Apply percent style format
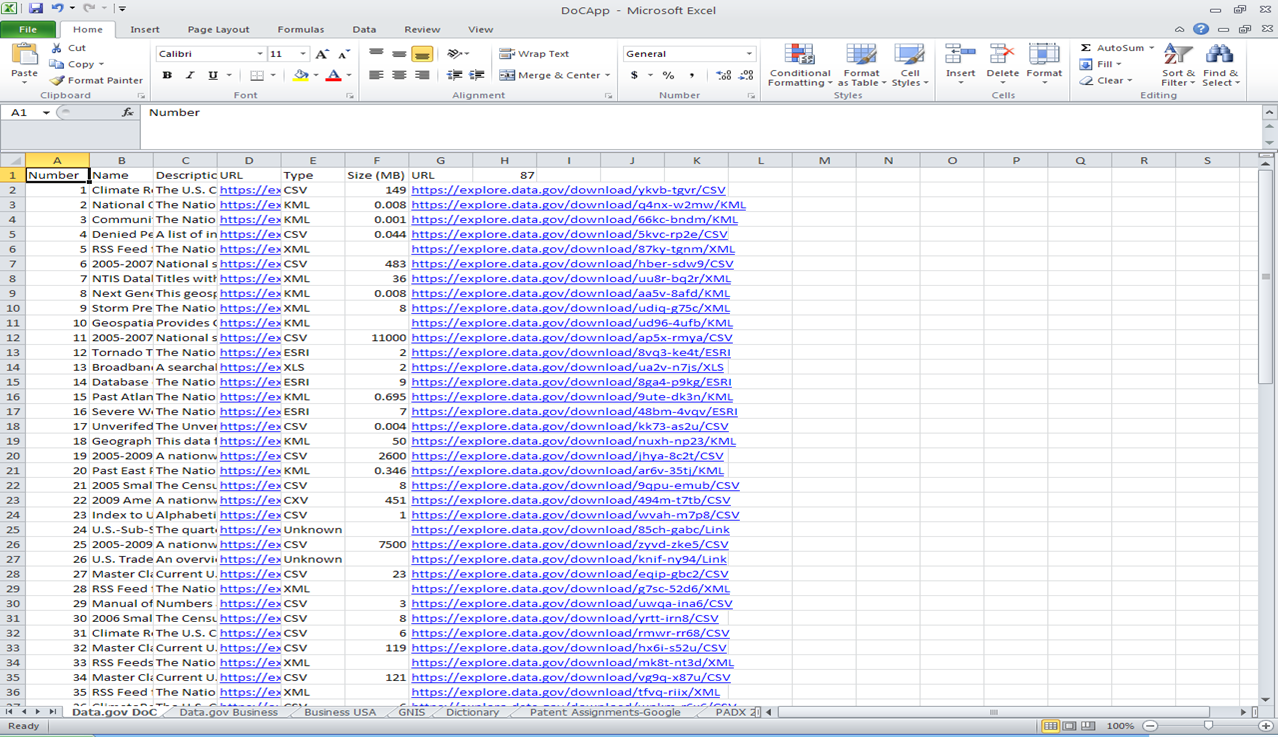 668,75
